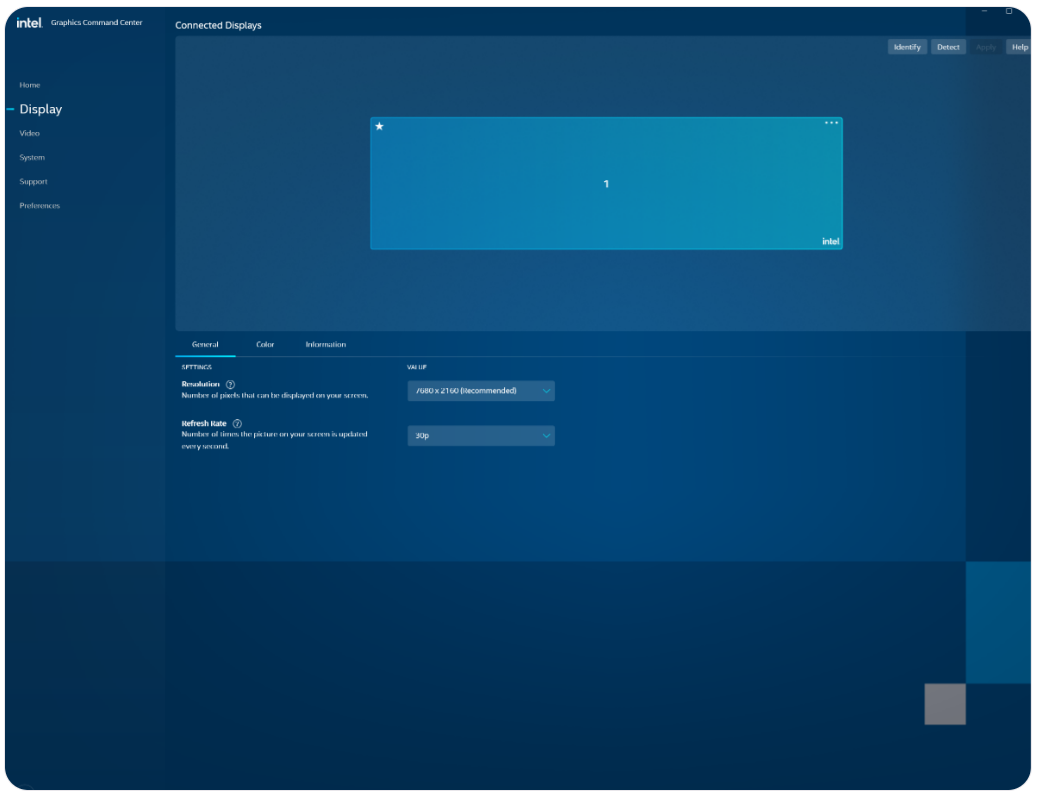The height and width of the screenshot is (798, 1037).
Task: Open the Information tab
Action: coord(326,344)
